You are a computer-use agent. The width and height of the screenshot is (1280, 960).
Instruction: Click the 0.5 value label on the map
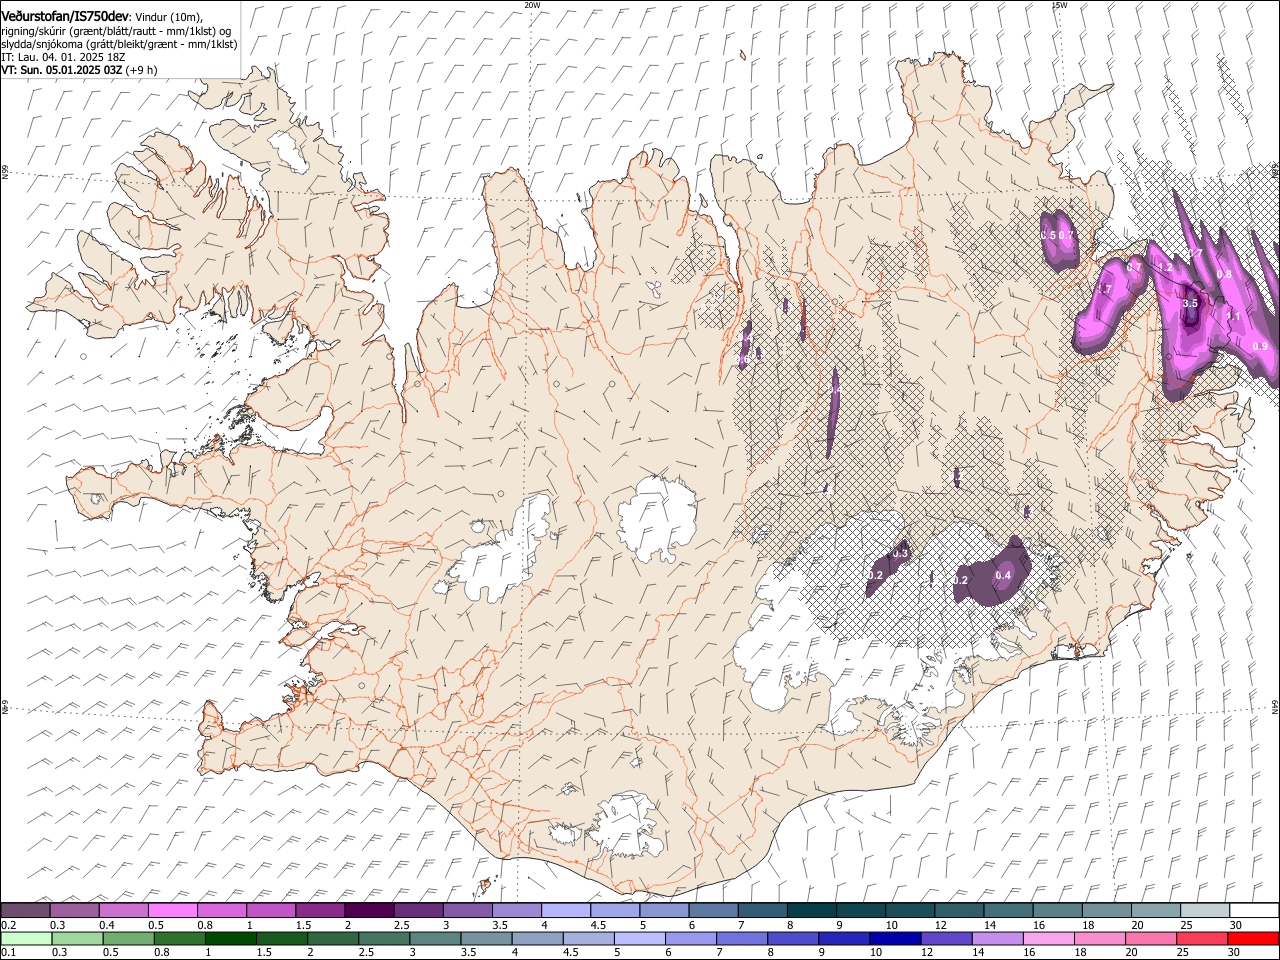tap(1047, 235)
